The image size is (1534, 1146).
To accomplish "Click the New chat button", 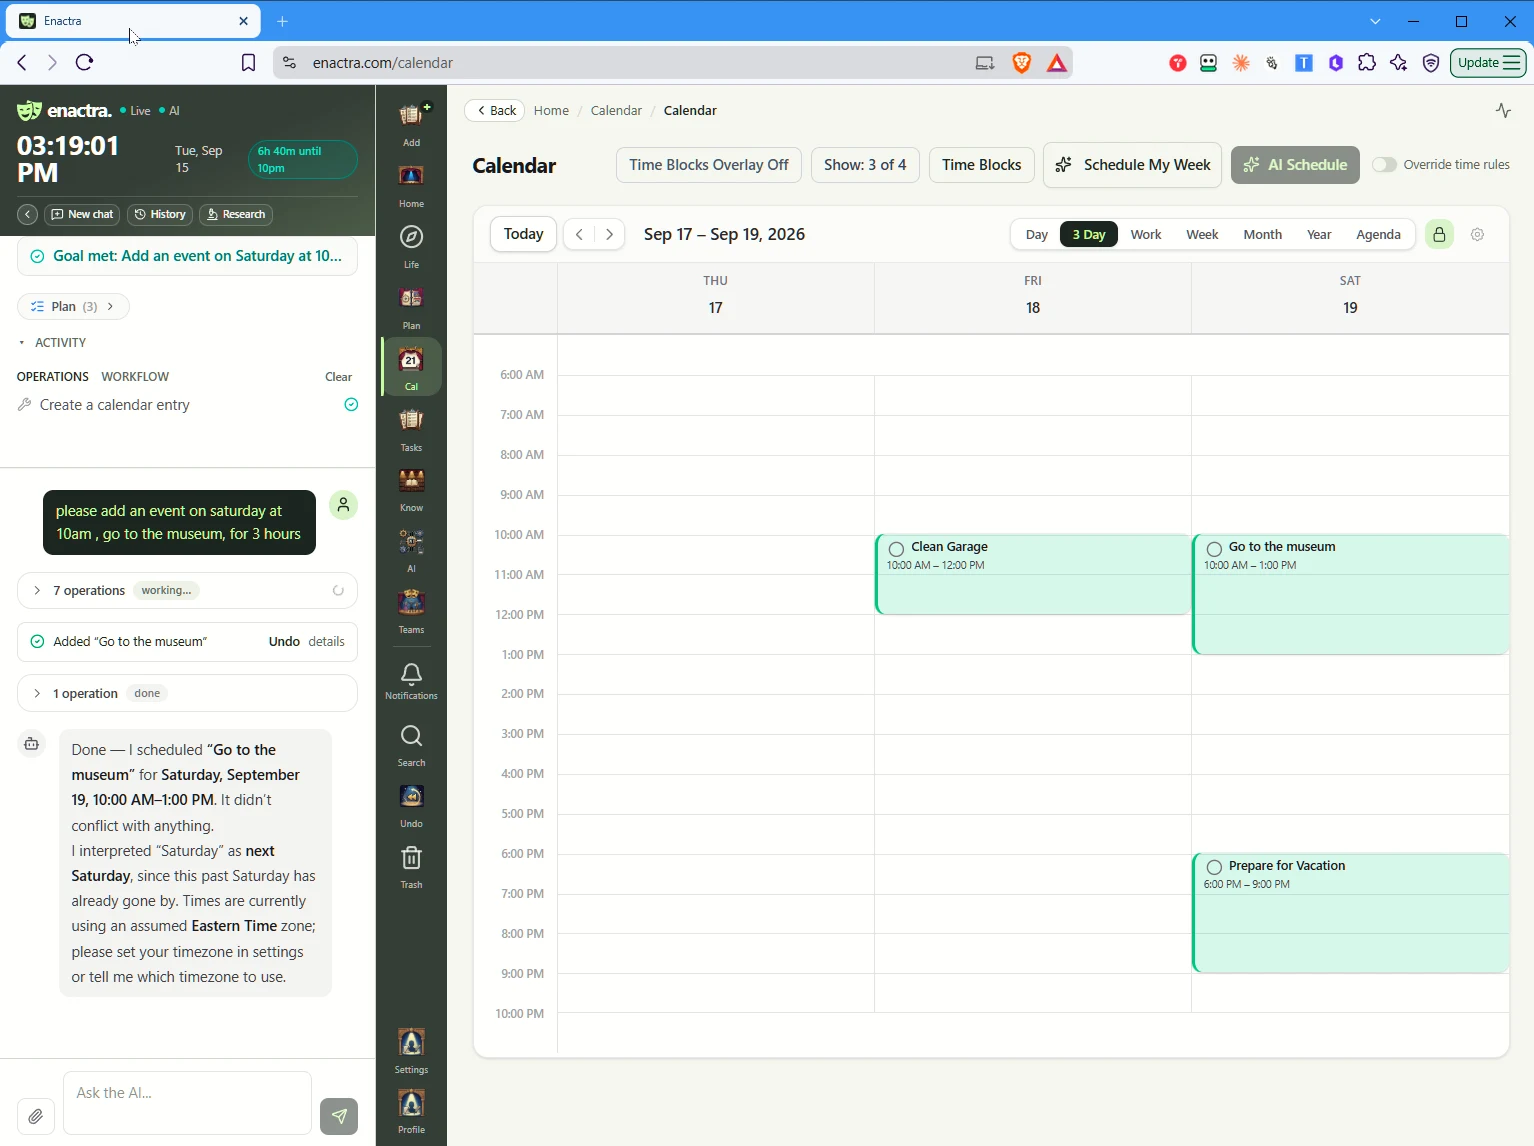I will coord(82,214).
